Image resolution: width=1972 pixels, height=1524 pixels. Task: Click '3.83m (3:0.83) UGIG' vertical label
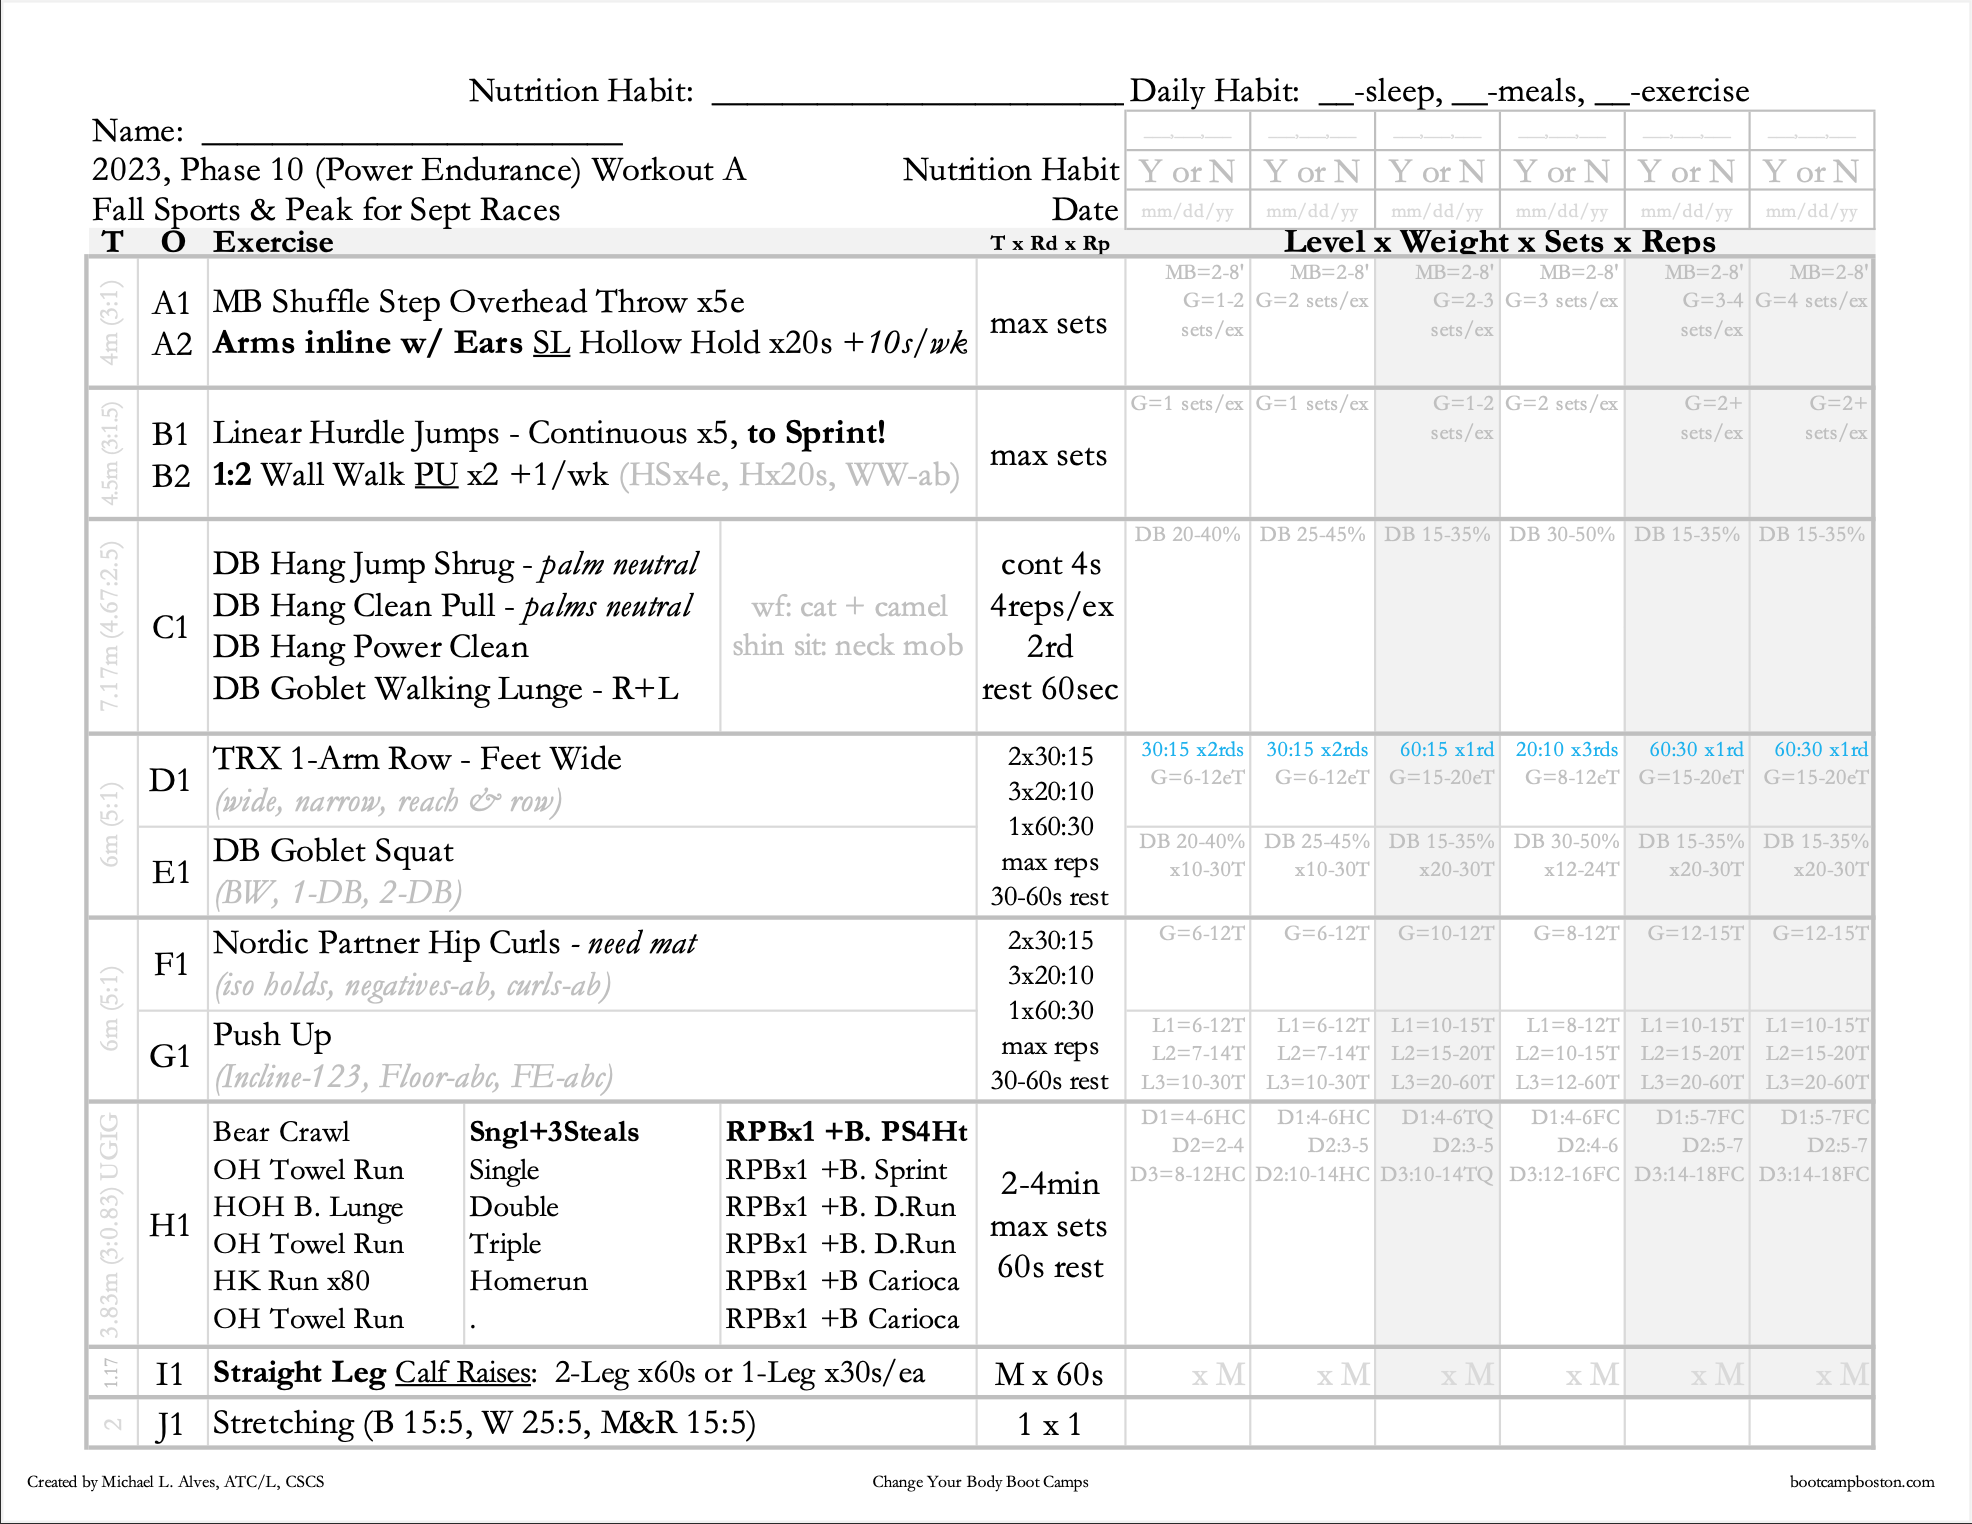coord(109,1225)
